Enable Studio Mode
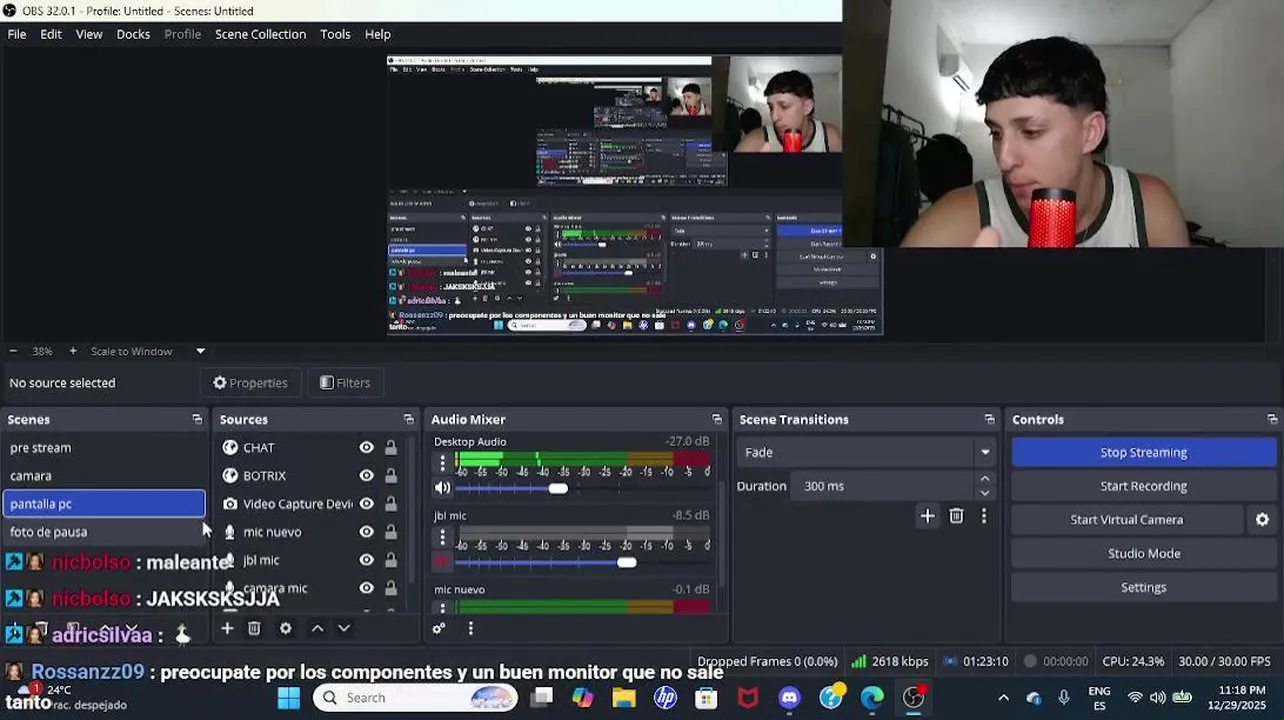 pyautogui.click(x=1143, y=553)
